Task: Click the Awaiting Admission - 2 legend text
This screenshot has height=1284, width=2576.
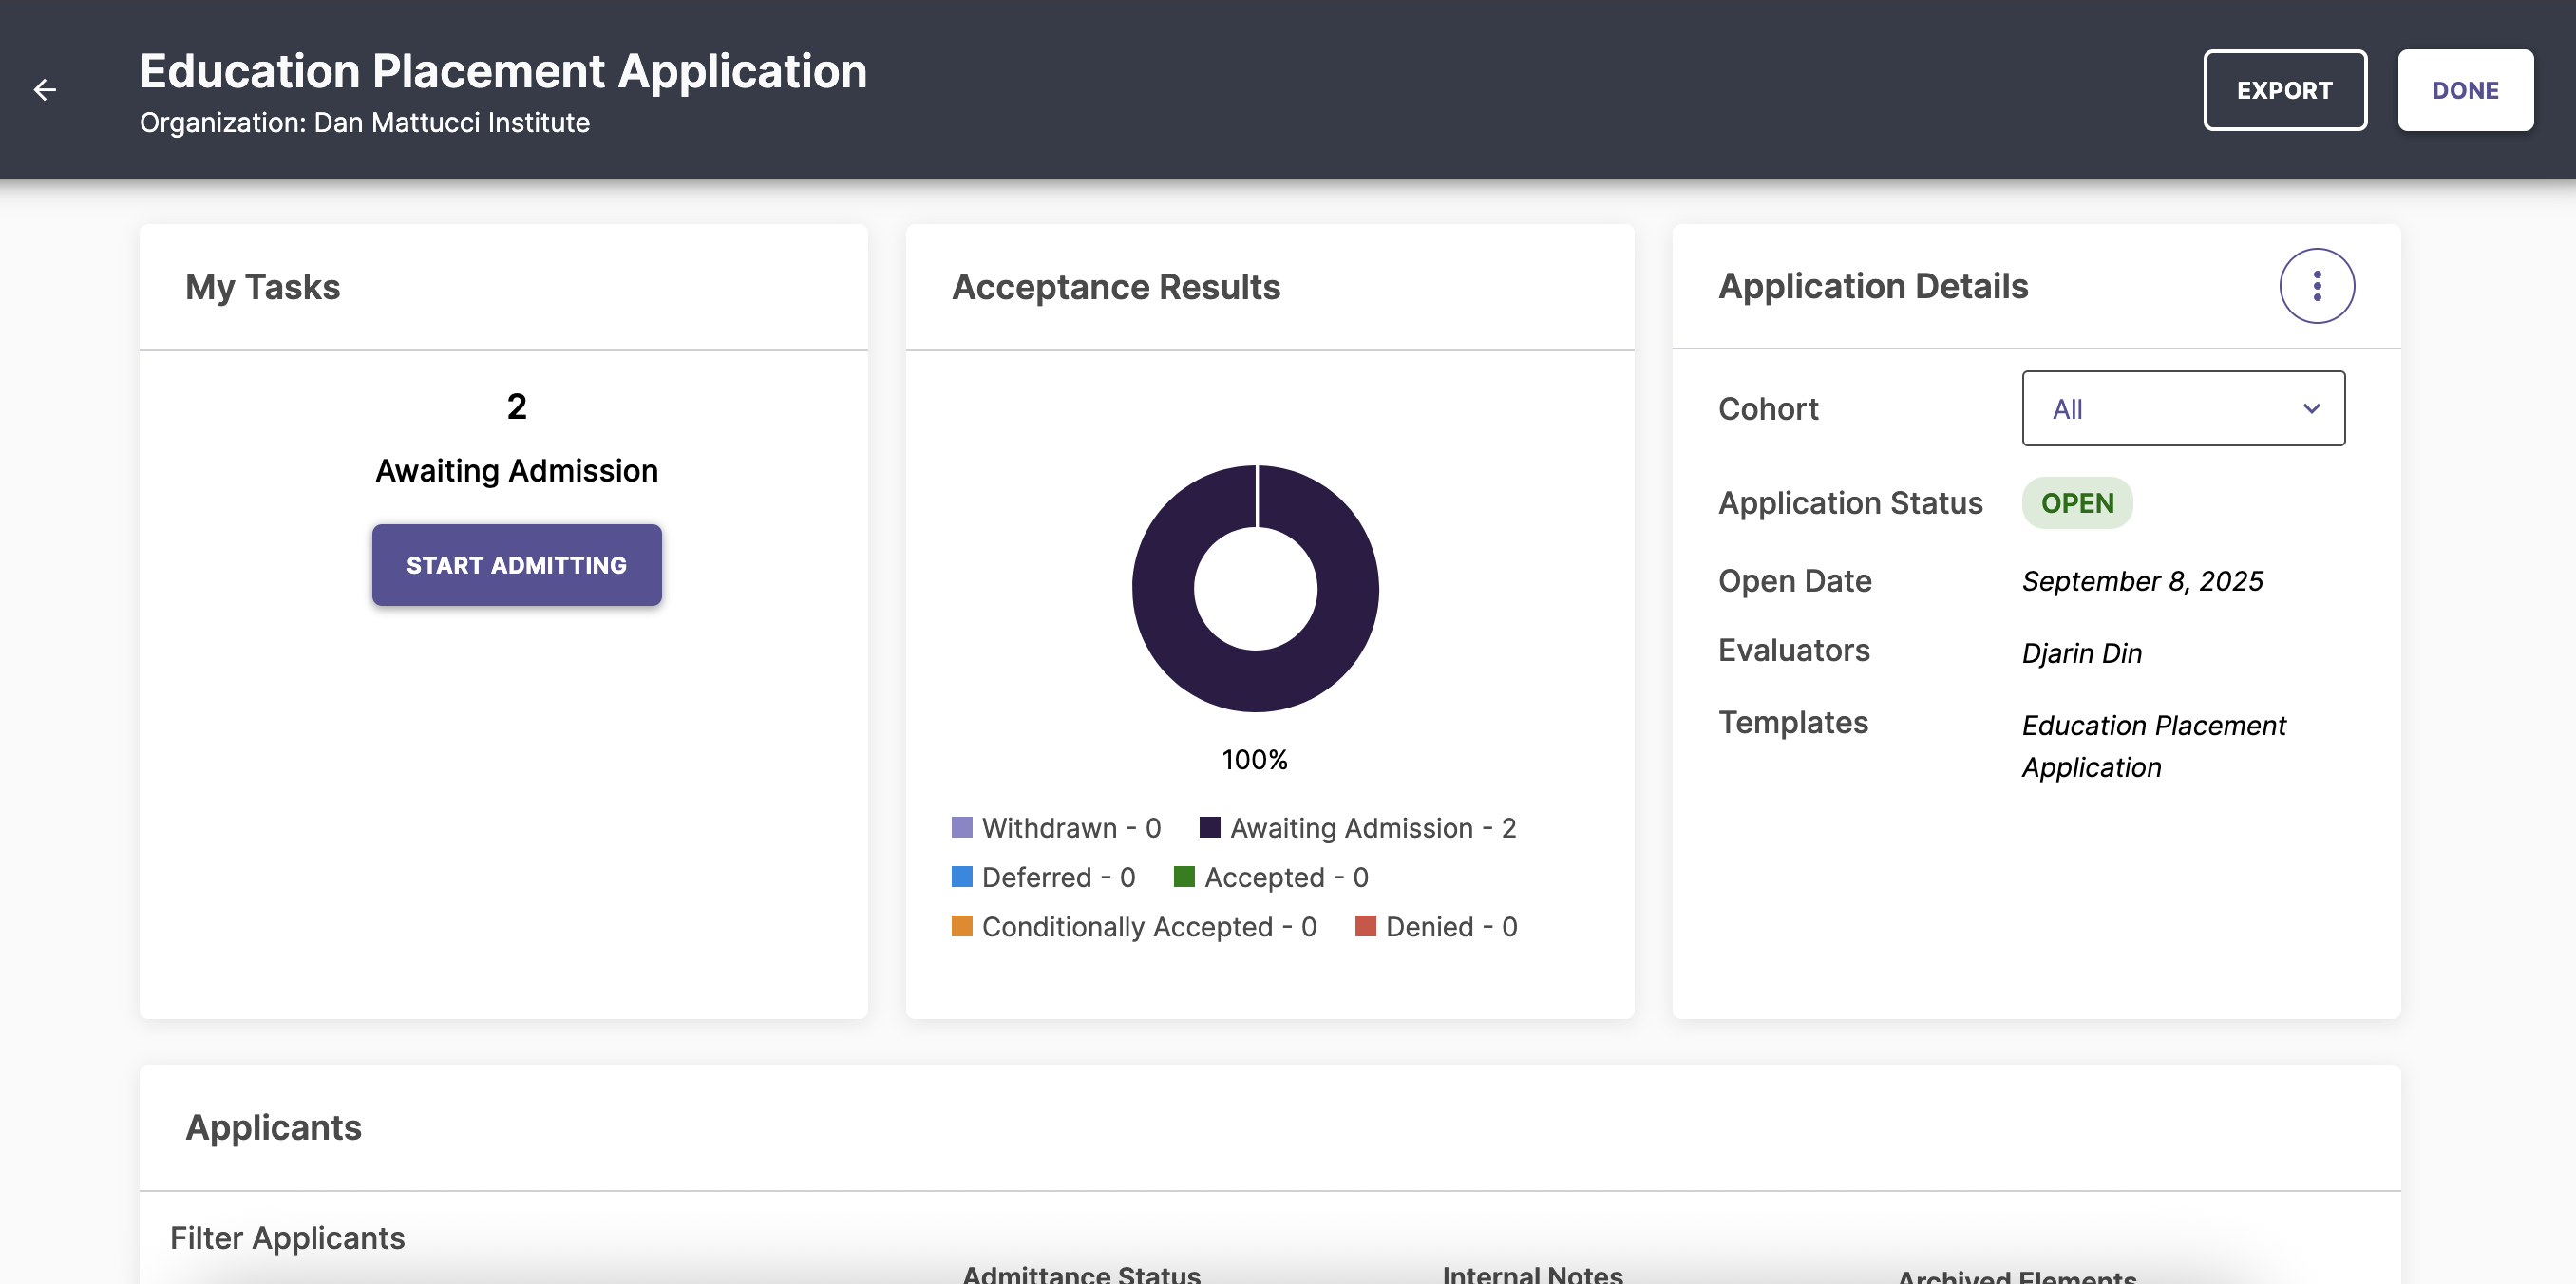Action: [1373, 827]
